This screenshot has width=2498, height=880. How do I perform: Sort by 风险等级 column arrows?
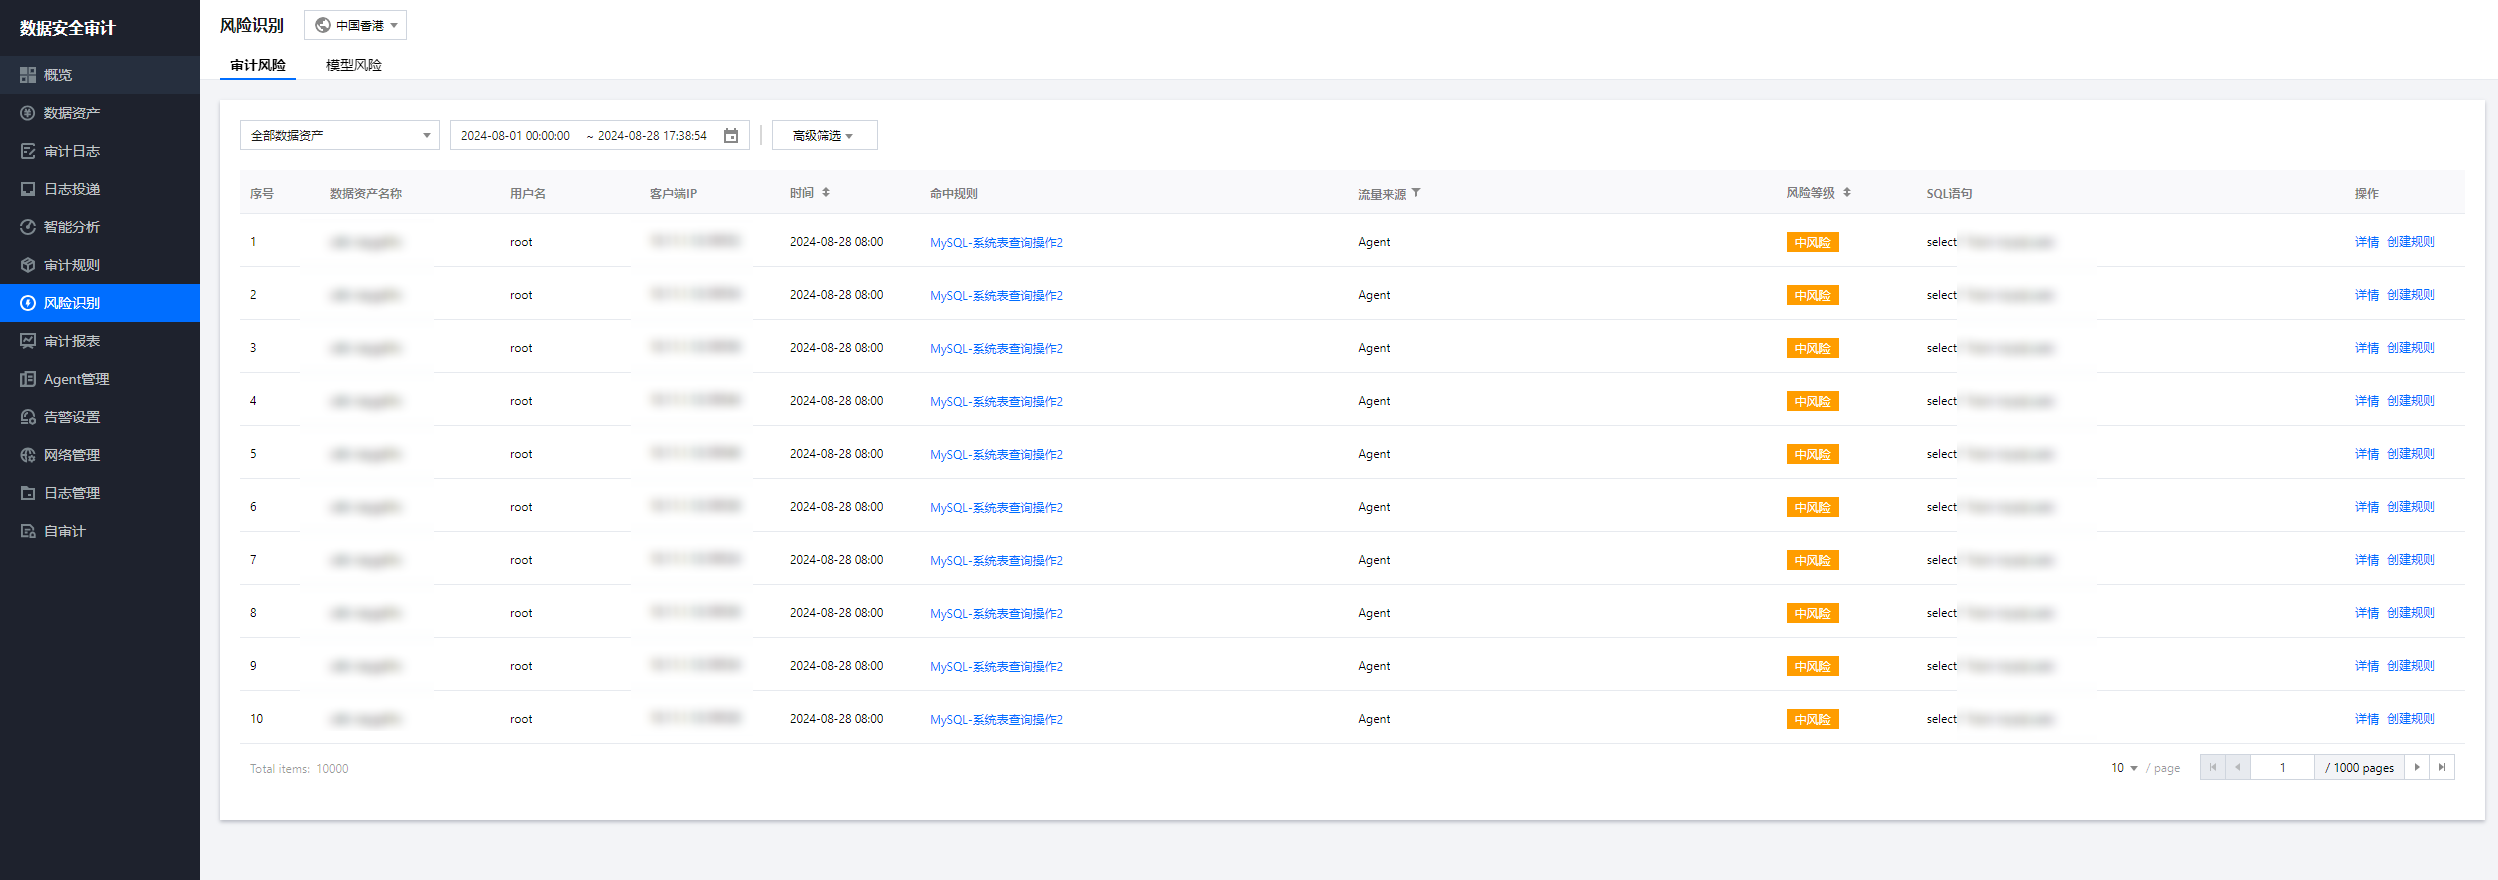1847,193
